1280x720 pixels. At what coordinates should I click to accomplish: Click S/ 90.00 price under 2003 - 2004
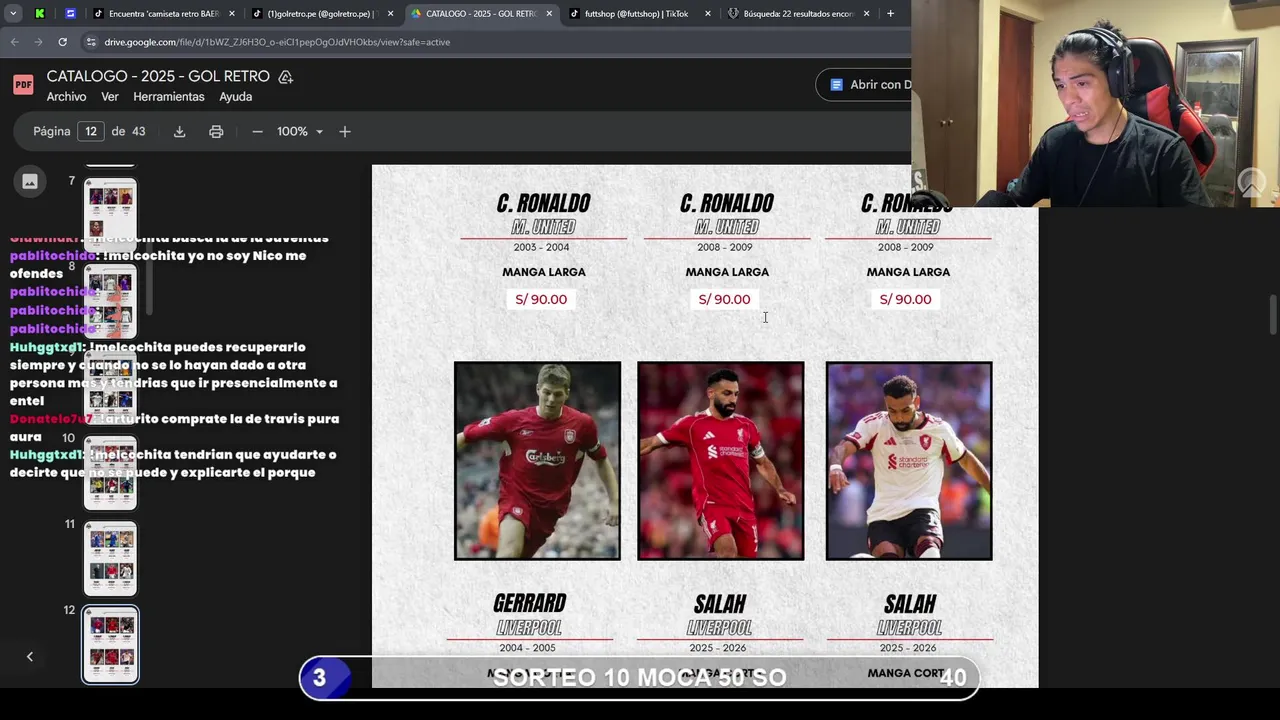541,299
